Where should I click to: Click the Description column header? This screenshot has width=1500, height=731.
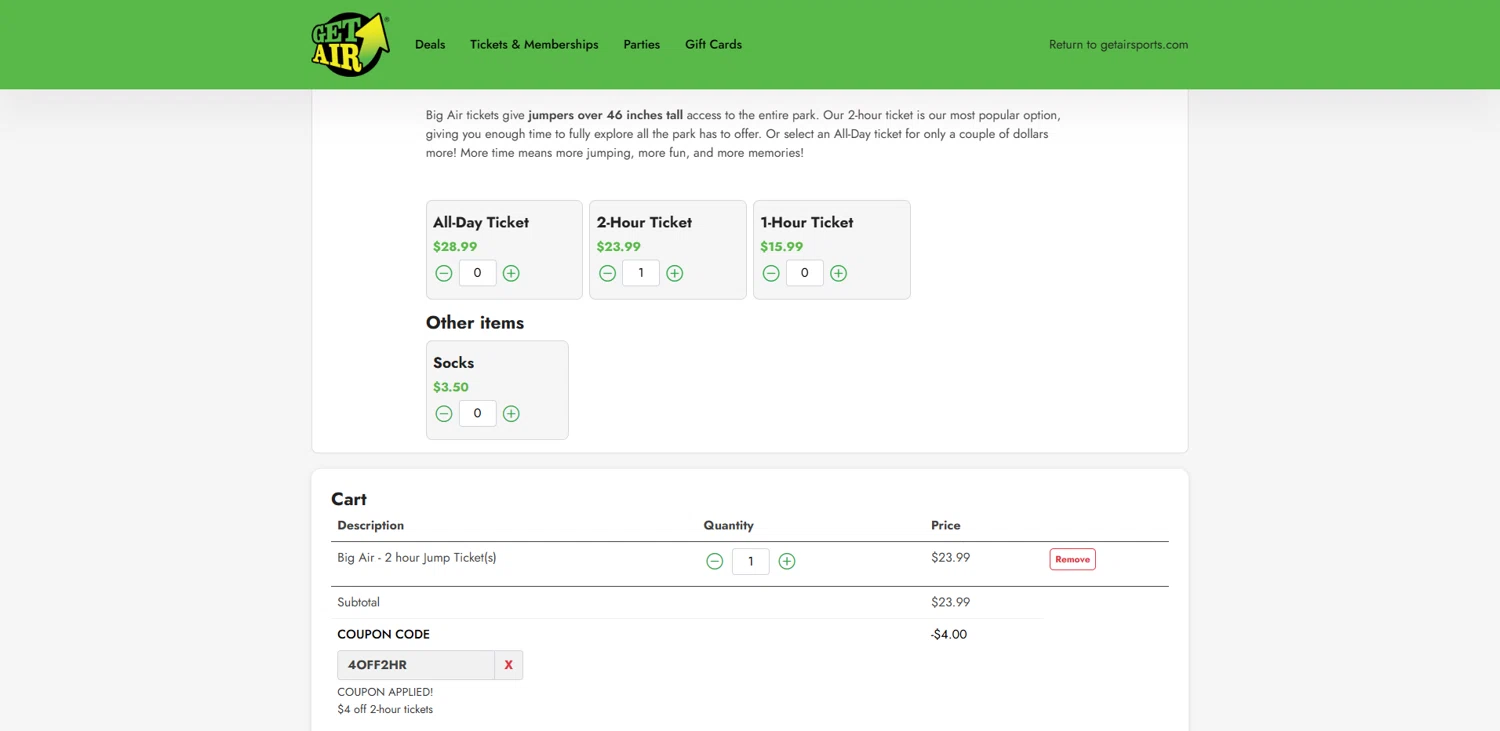click(x=371, y=525)
